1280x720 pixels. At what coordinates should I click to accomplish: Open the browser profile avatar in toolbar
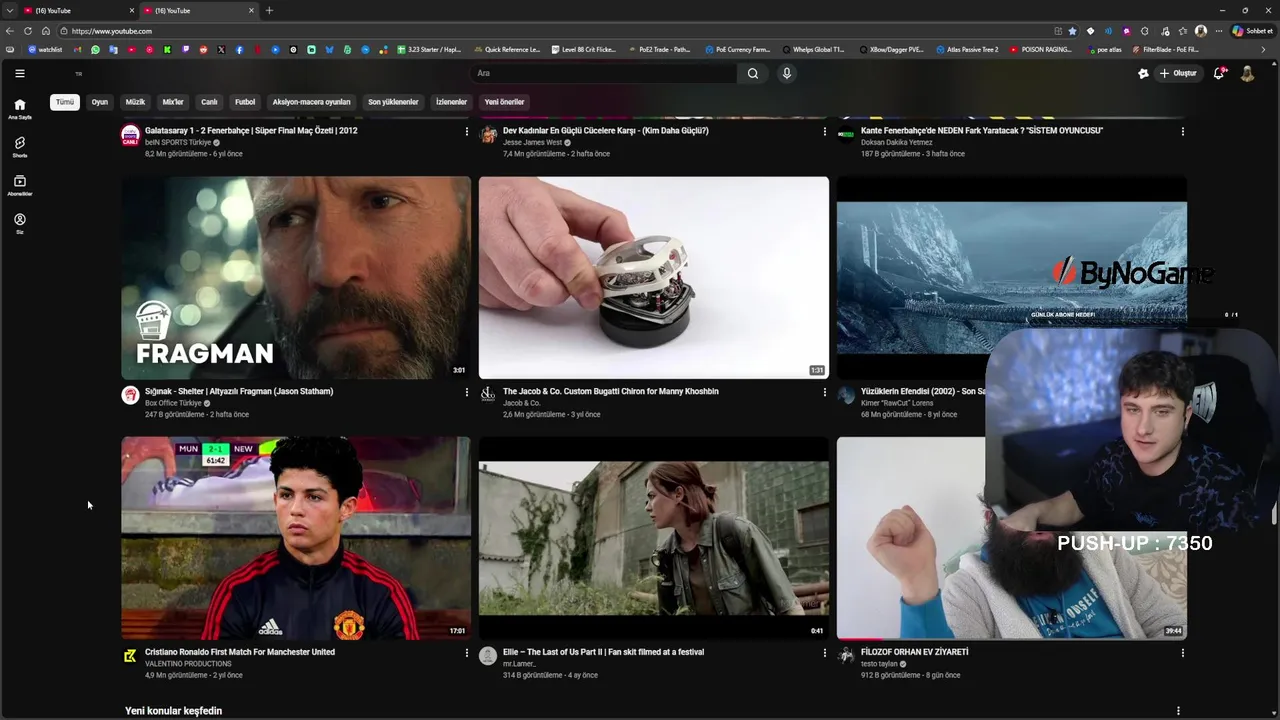[x=1201, y=31]
